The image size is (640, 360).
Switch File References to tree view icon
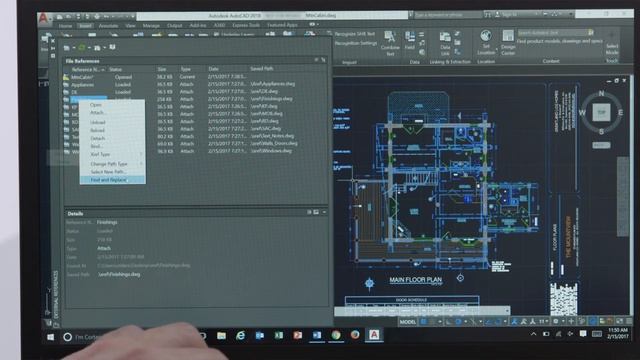(323, 60)
